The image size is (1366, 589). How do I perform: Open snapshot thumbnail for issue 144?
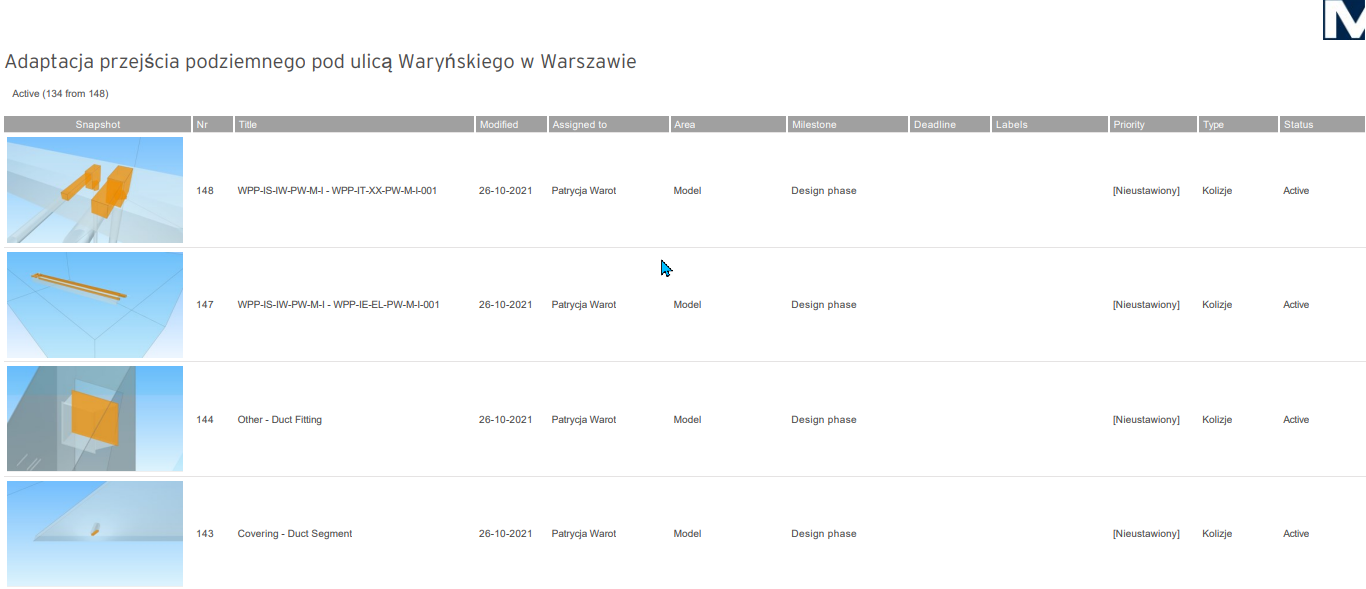[95, 419]
